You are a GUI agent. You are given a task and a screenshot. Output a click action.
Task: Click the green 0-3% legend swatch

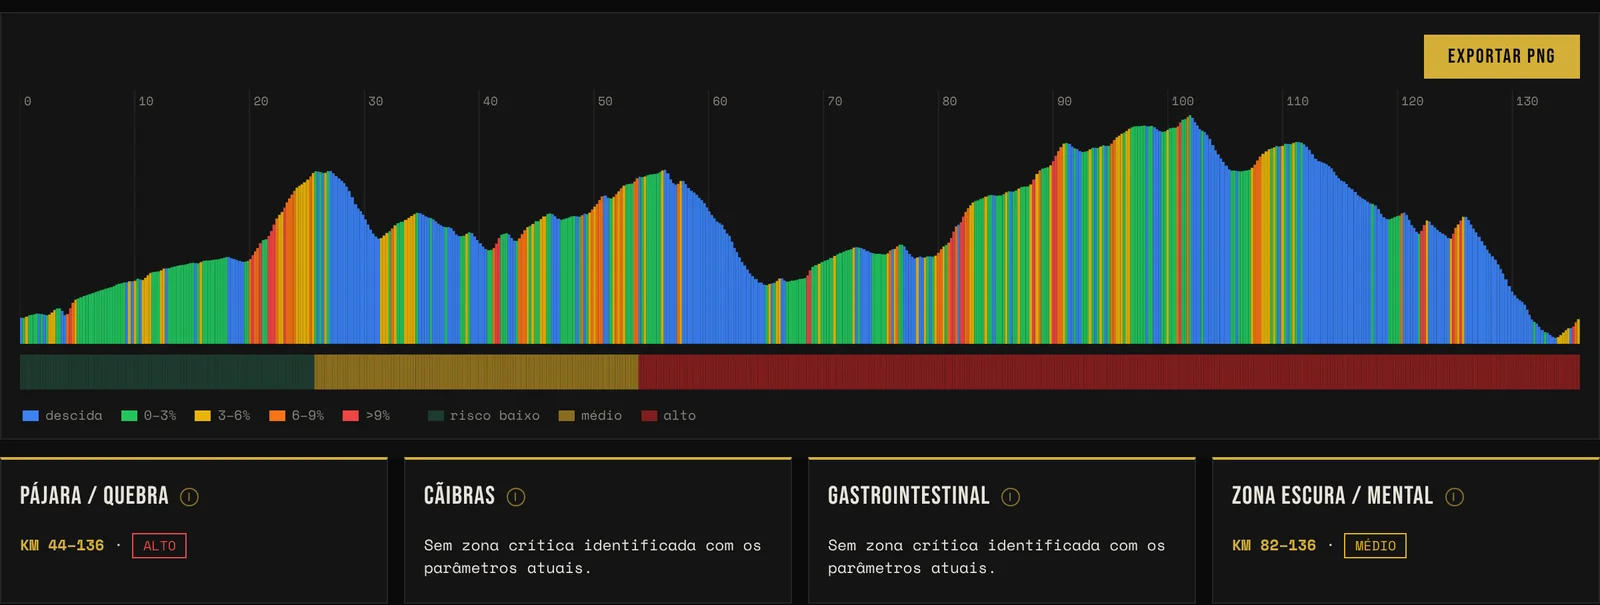[129, 416]
